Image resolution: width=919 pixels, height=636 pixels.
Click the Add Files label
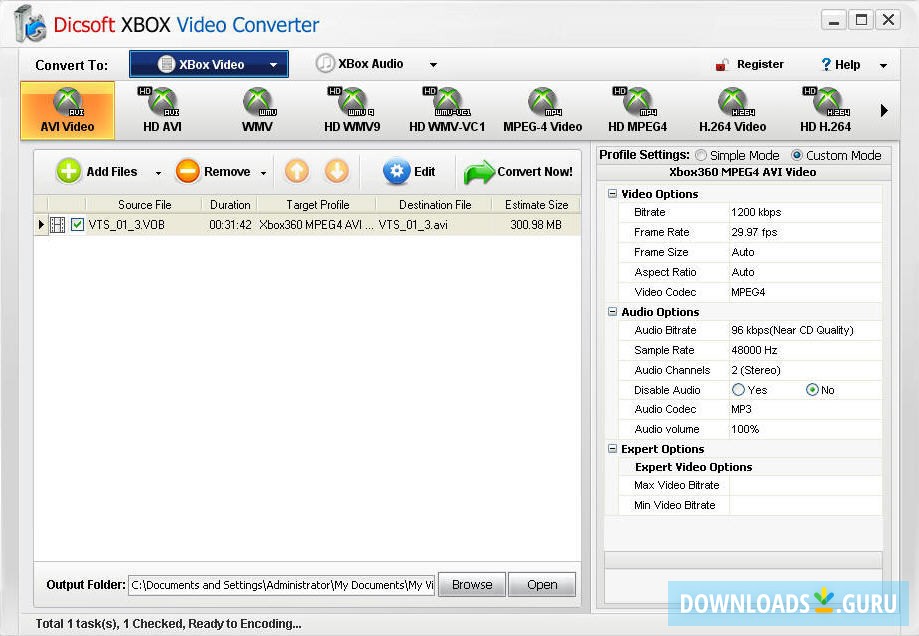(112, 172)
